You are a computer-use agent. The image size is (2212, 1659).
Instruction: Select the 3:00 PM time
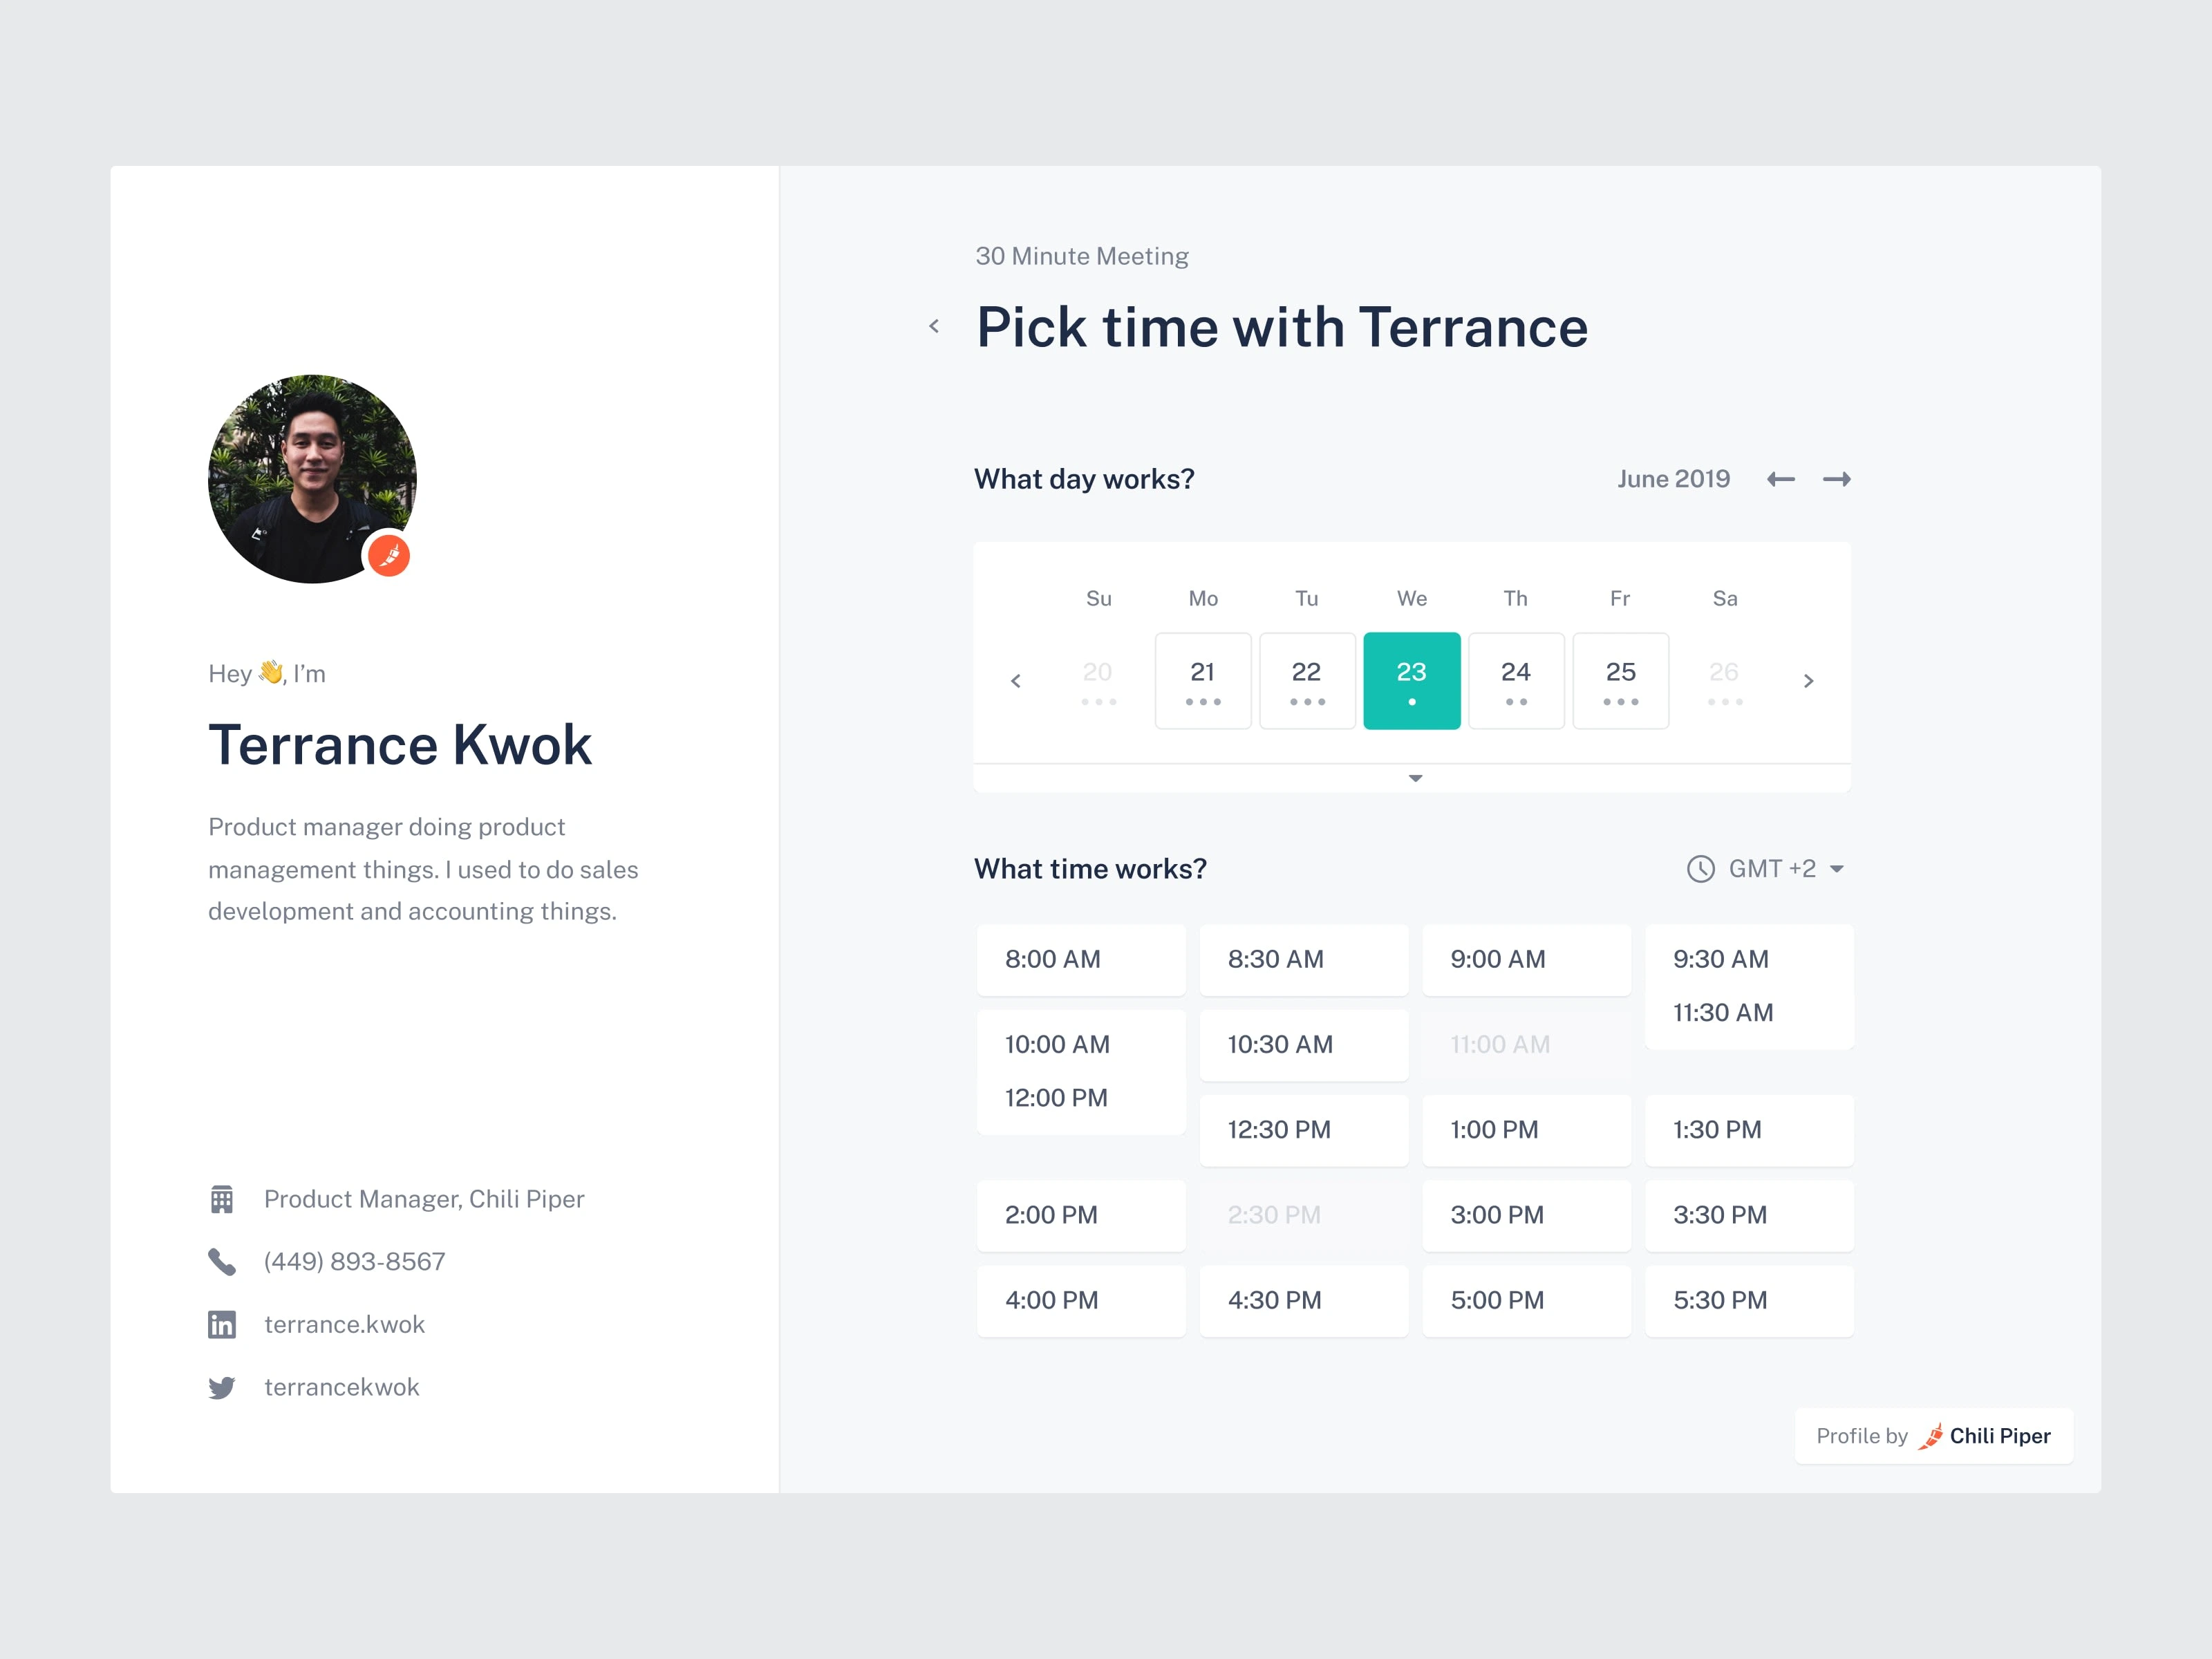point(1527,1216)
